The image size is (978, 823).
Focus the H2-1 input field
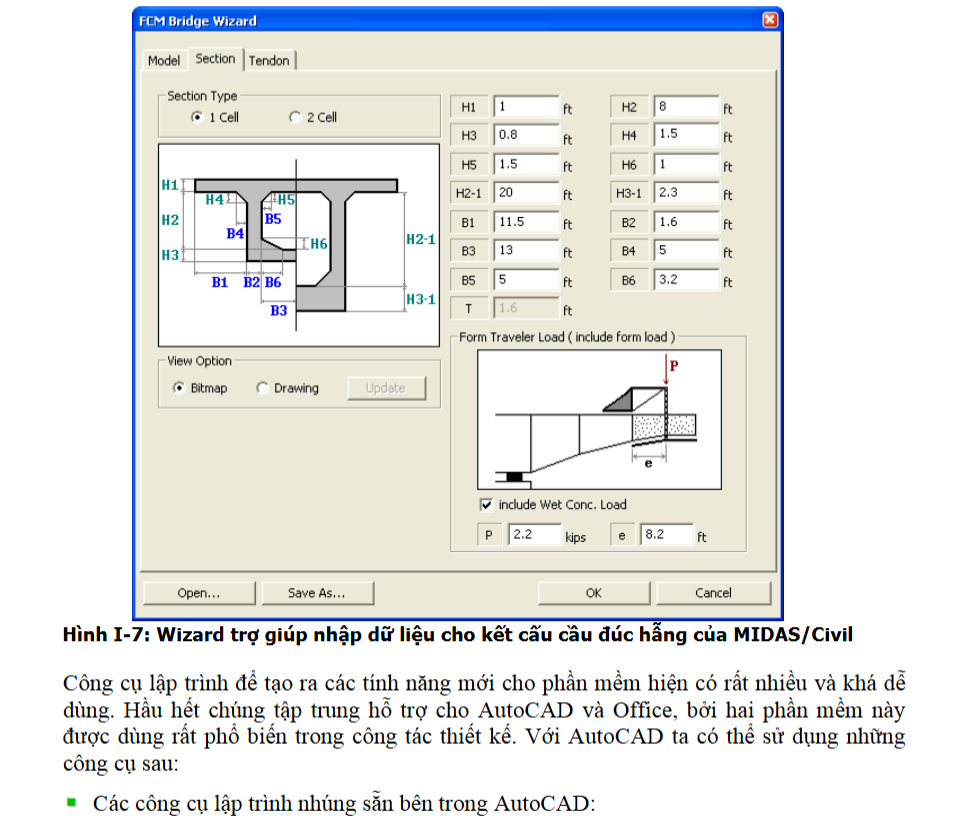pyautogui.click(x=525, y=193)
